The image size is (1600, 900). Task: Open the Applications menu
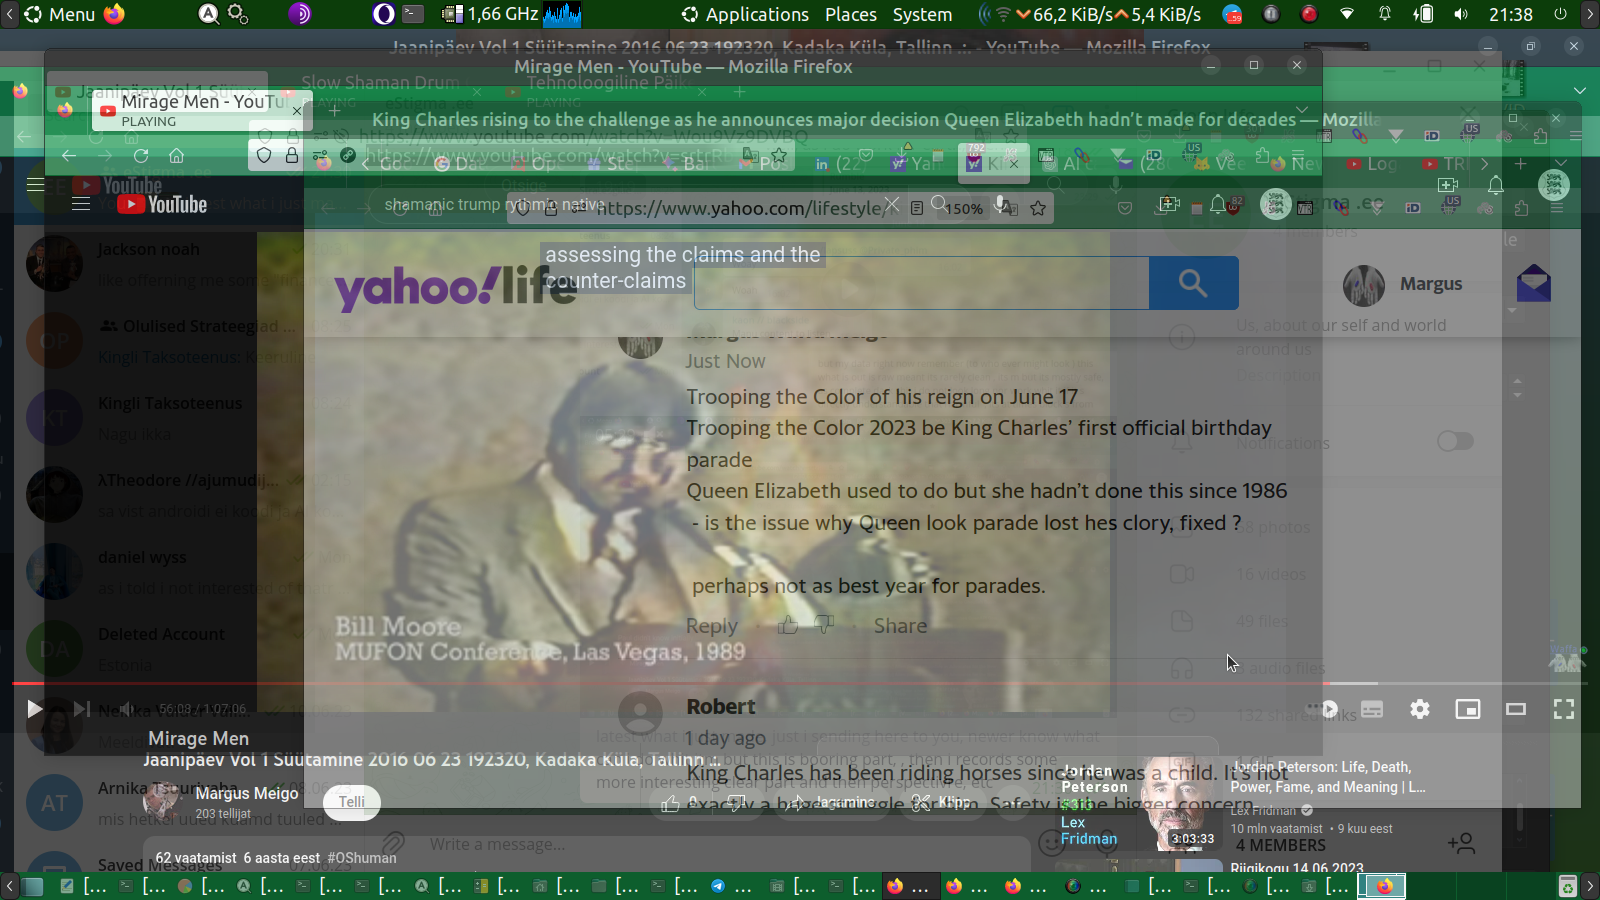point(746,14)
